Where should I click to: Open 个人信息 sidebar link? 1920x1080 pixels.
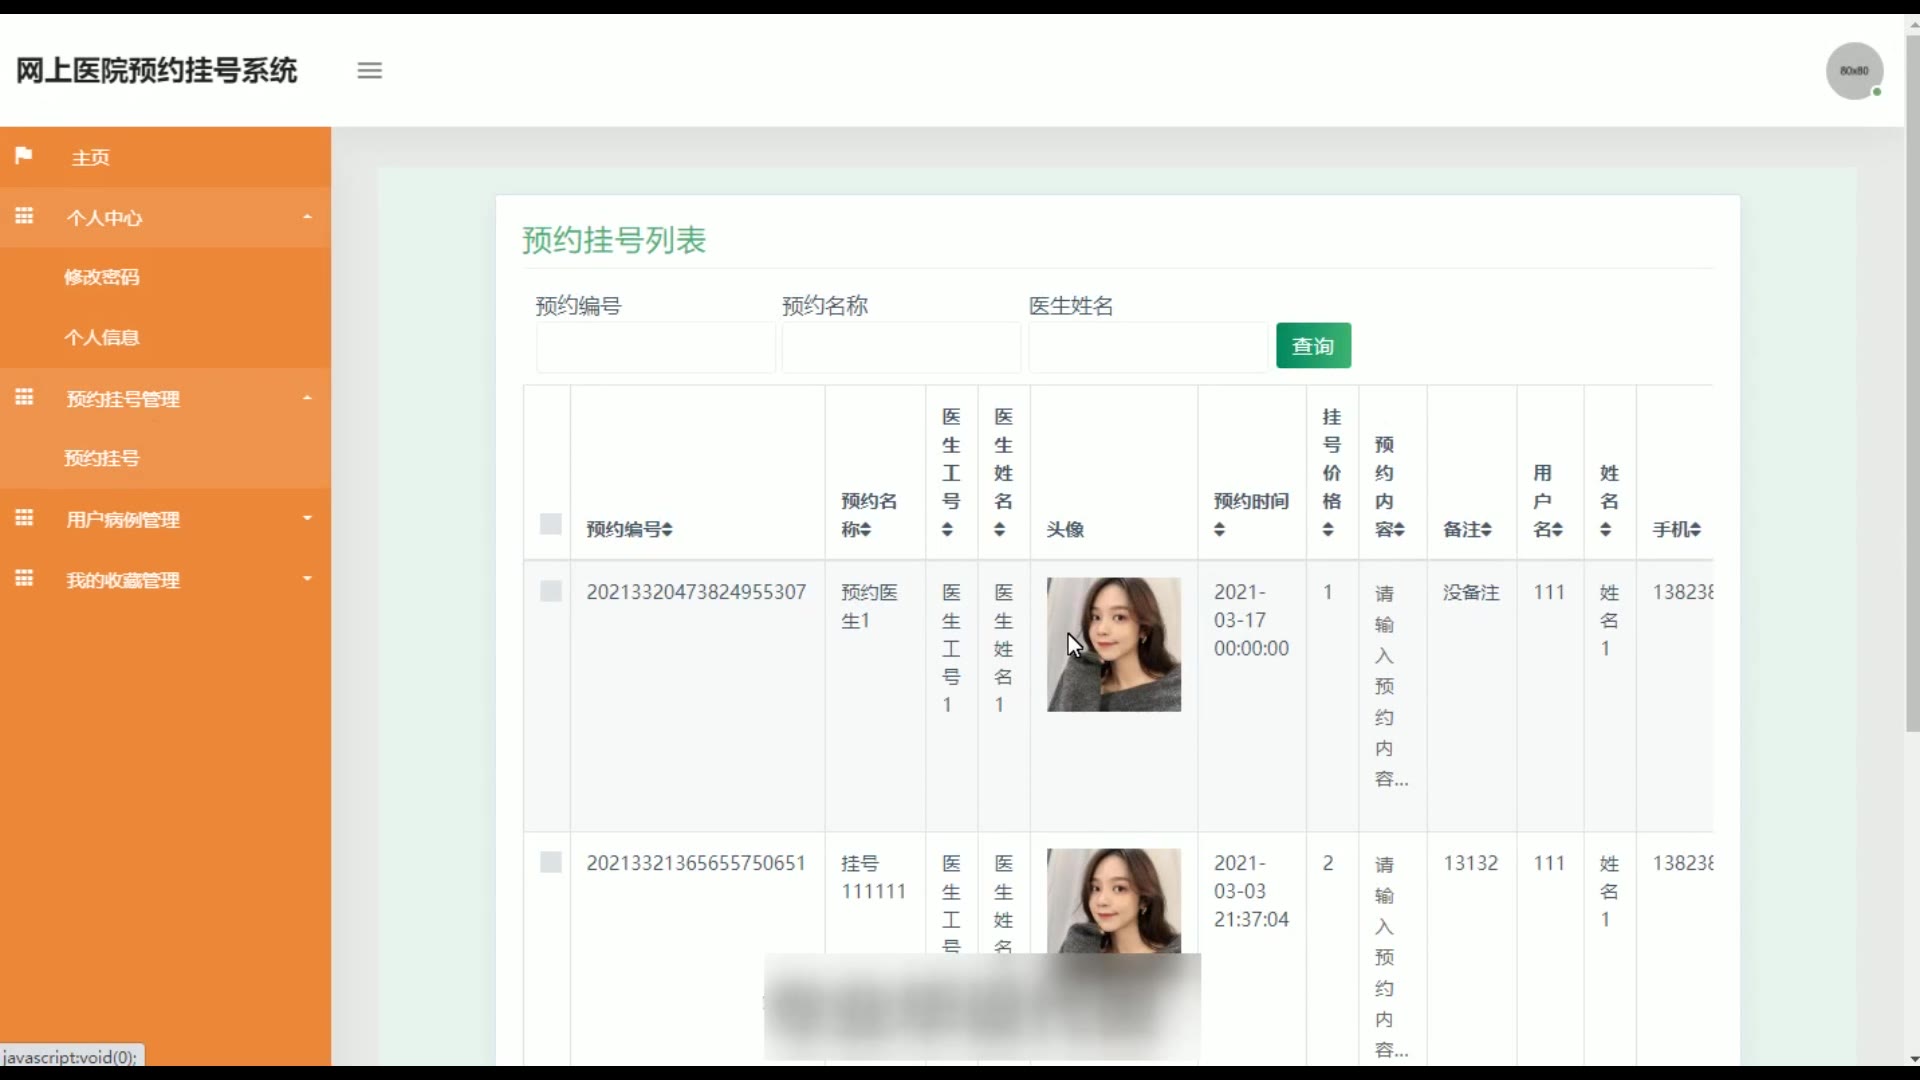102,337
